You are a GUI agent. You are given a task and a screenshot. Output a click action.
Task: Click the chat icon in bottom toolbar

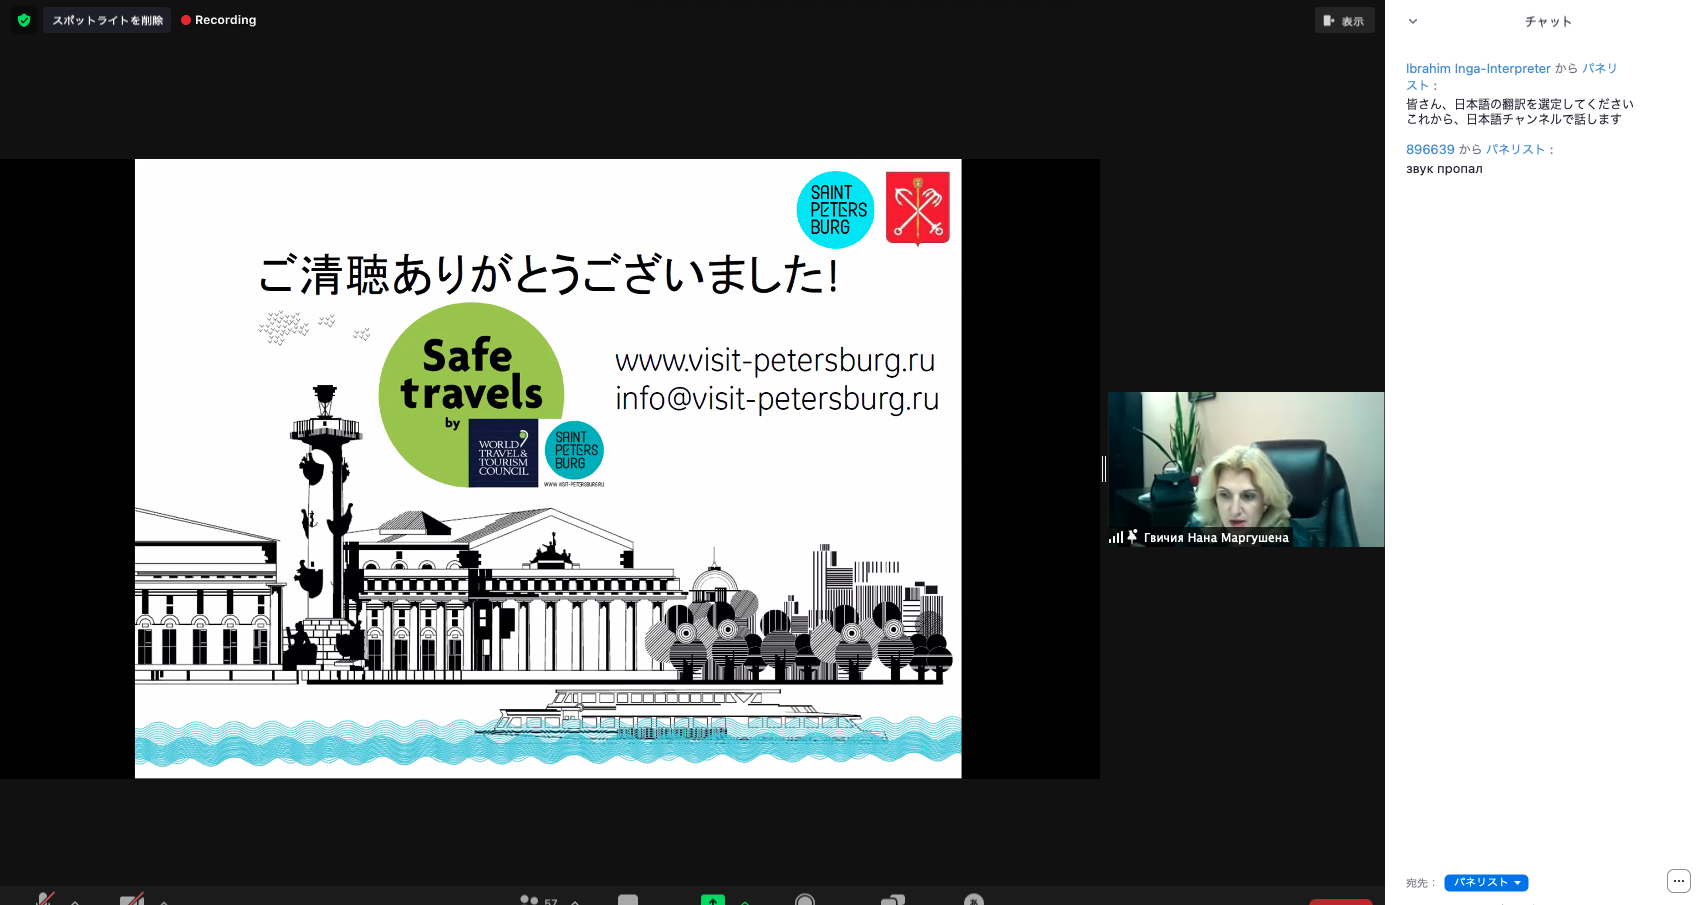[x=628, y=900]
